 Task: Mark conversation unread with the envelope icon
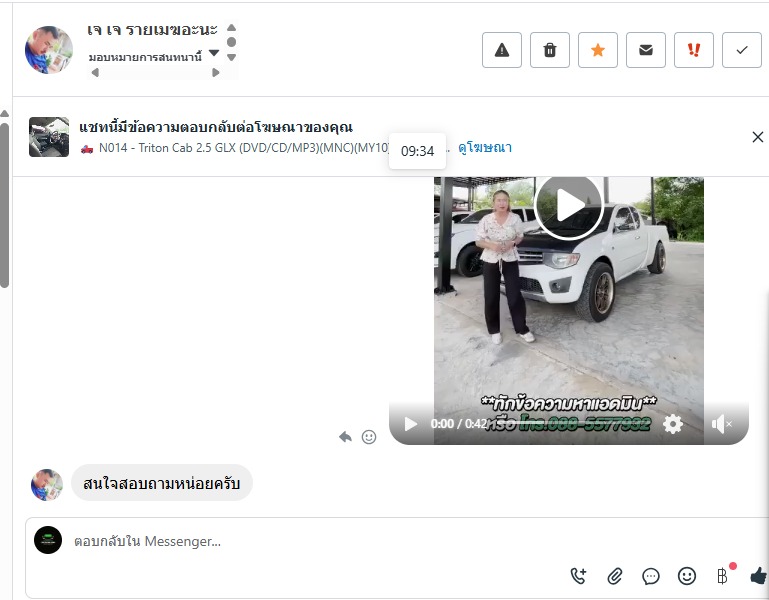[x=646, y=50]
